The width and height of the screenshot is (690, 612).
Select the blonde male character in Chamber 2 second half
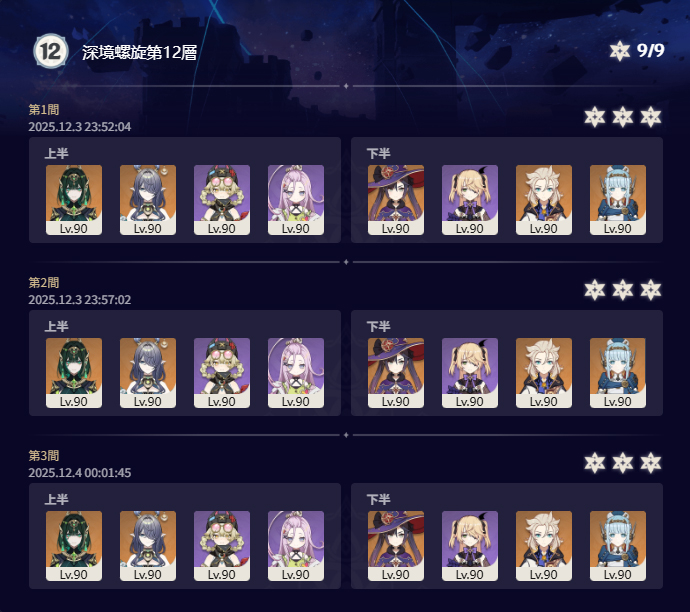click(544, 373)
